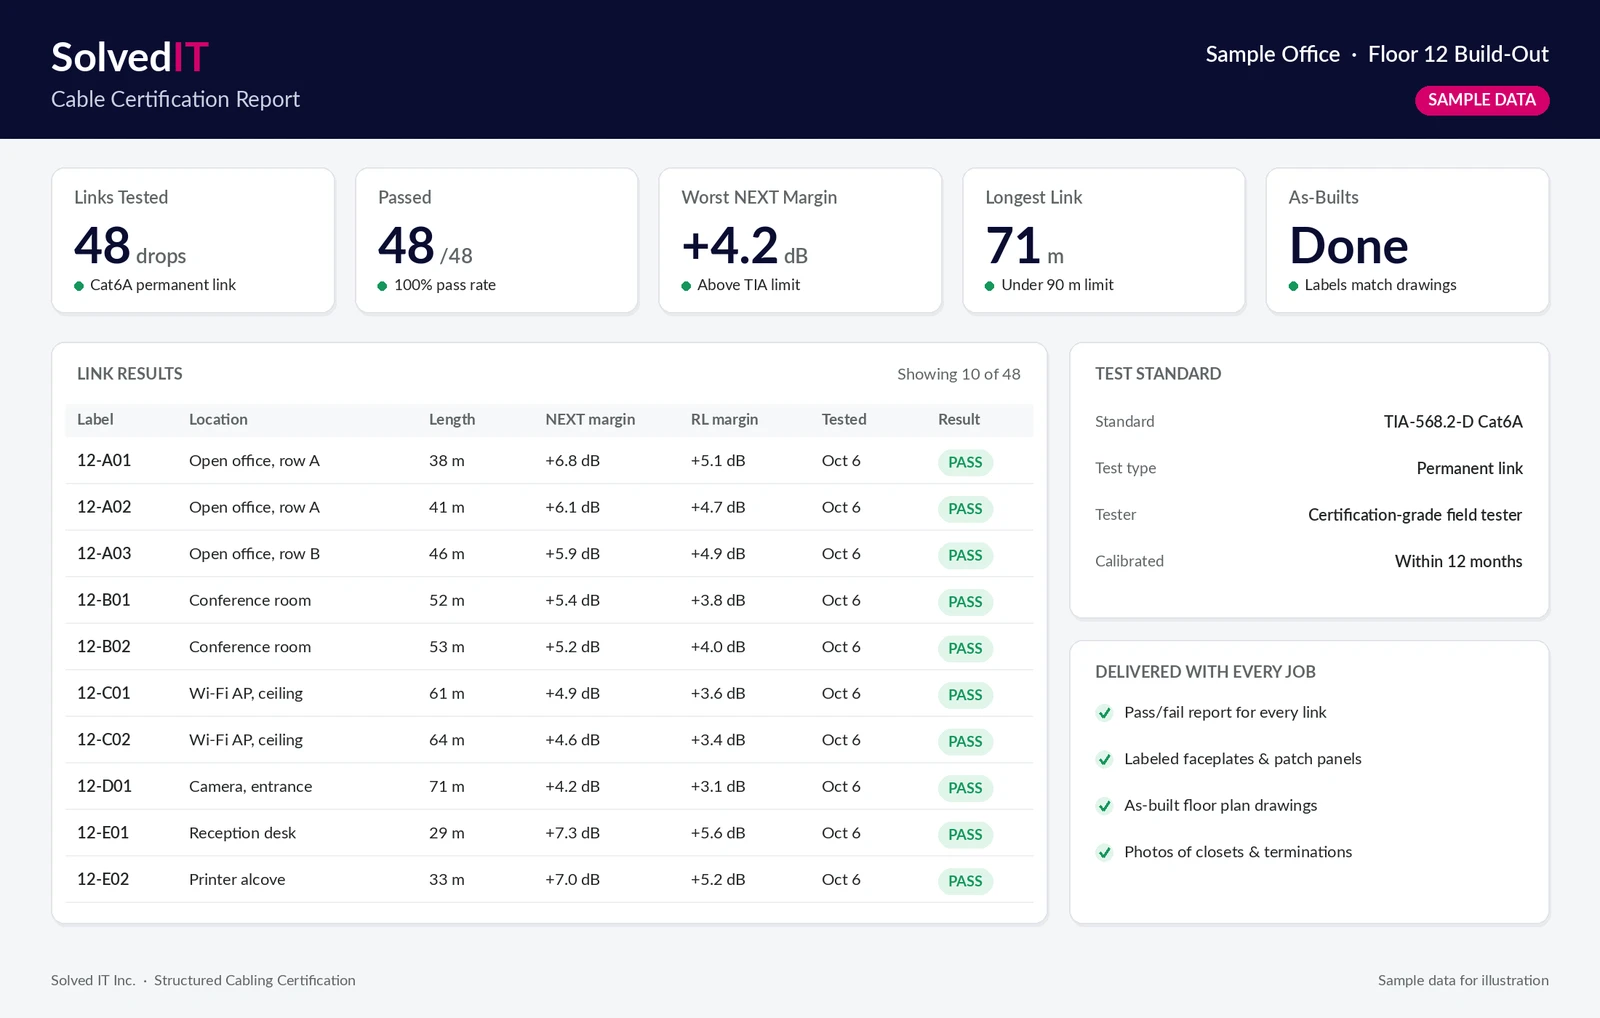
Task: Click checkmark icon beside Pass/fail report item
Action: tap(1104, 713)
